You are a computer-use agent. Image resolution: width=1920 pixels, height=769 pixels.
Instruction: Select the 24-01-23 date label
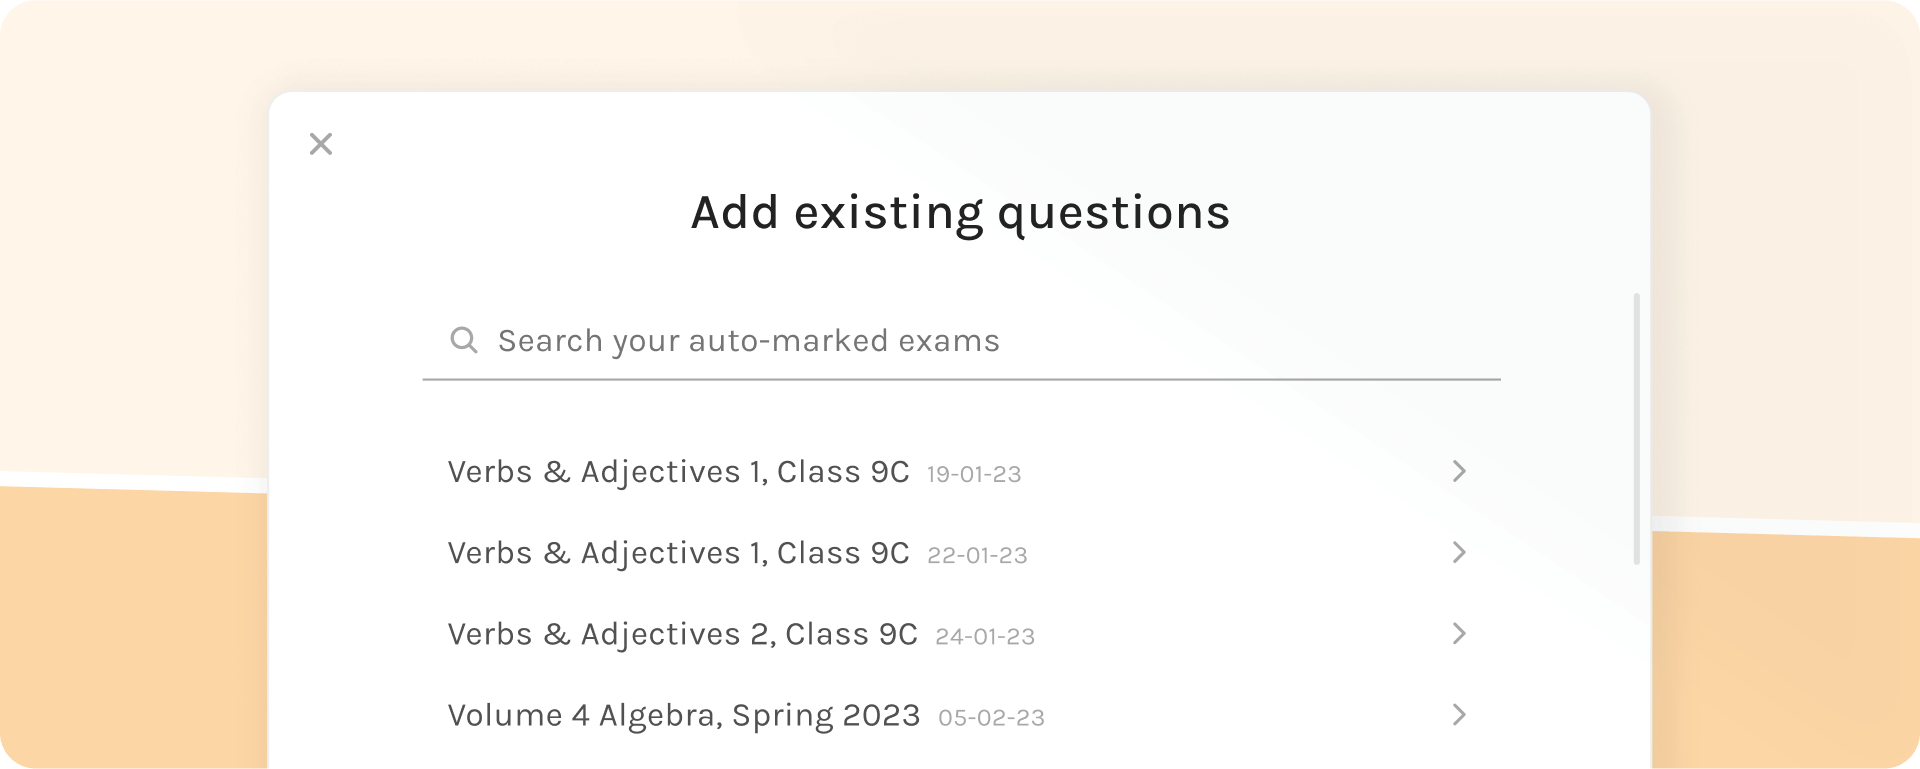coord(984,635)
